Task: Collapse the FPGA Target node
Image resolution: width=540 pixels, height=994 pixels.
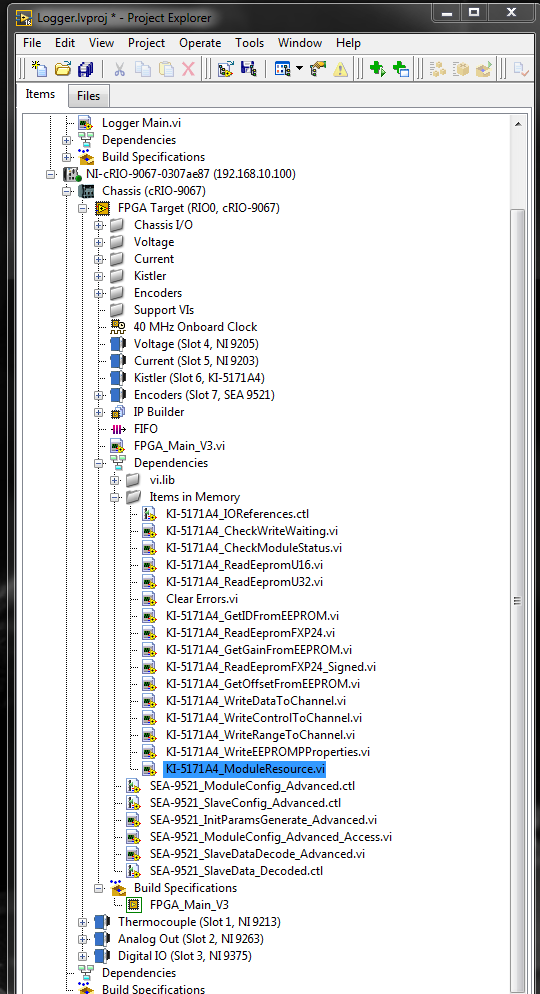Action: pos(83,208)
